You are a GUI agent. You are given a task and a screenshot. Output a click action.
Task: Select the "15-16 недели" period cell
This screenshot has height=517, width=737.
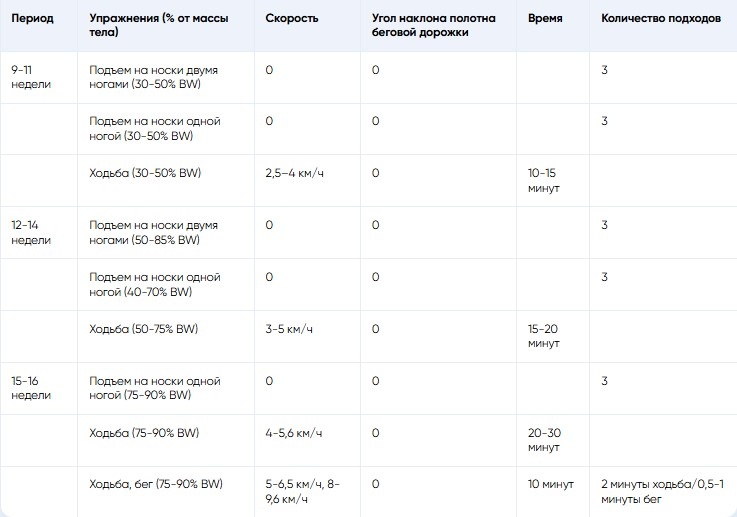click(33, 389)
